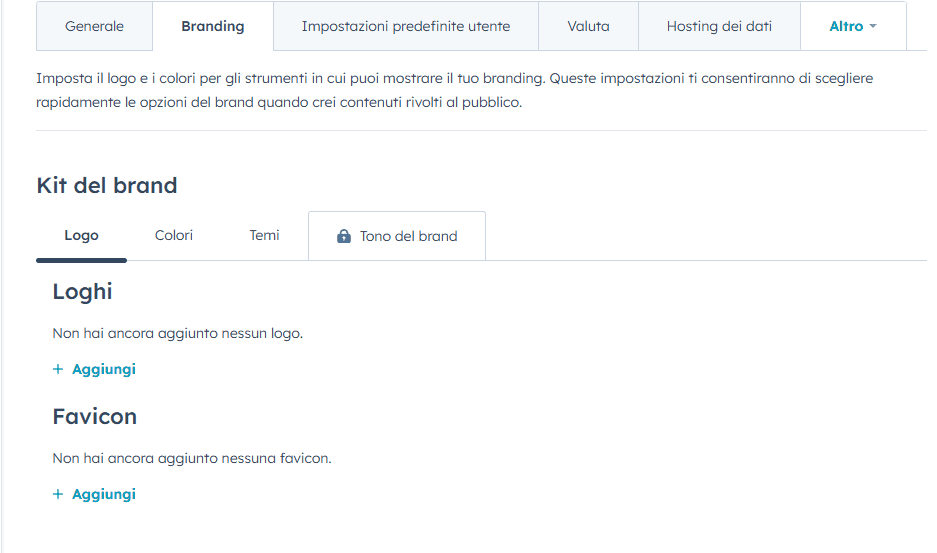Expand the Altro dropdown menu

coord(853,26)
